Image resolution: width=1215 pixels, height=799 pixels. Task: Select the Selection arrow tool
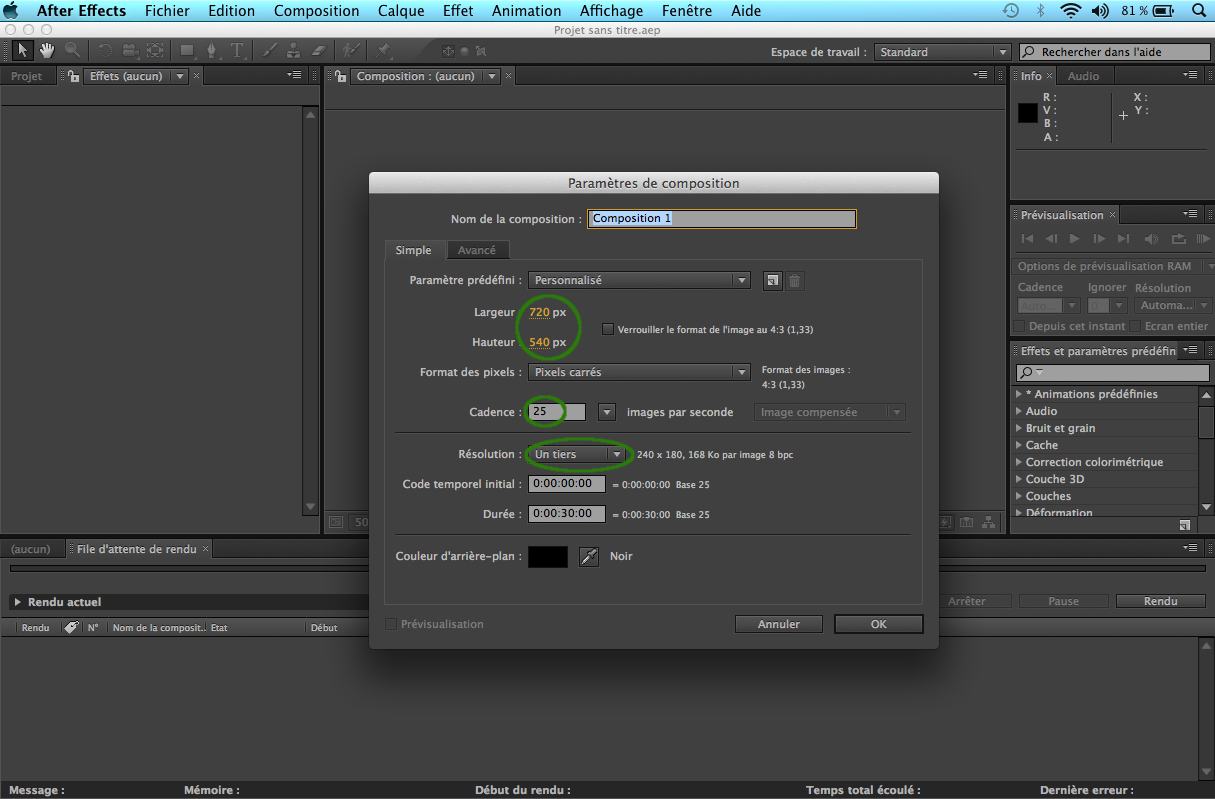click(23, 51)
